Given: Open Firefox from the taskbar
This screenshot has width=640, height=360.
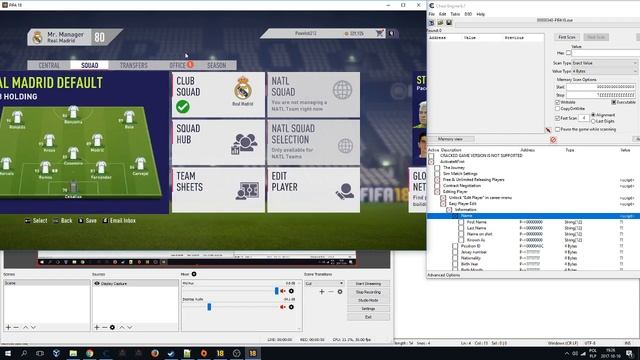Looking at the screenshot, I should 155,353.
